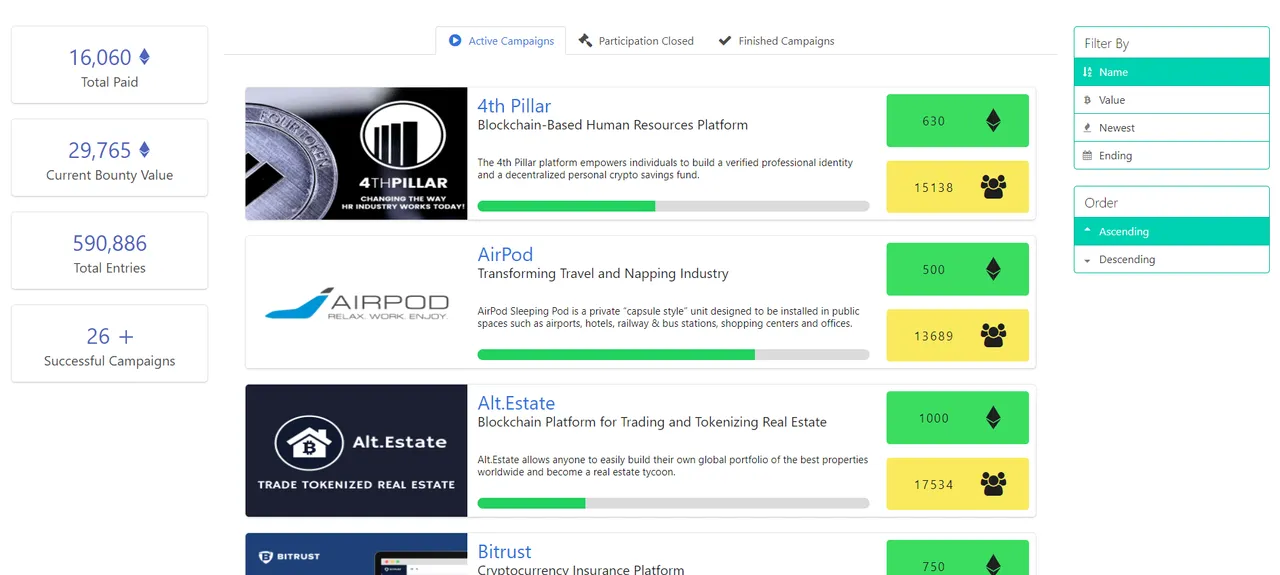Click the up caret beside Ascending
Screen dimensions: 1280x575
pos(1088,230)
